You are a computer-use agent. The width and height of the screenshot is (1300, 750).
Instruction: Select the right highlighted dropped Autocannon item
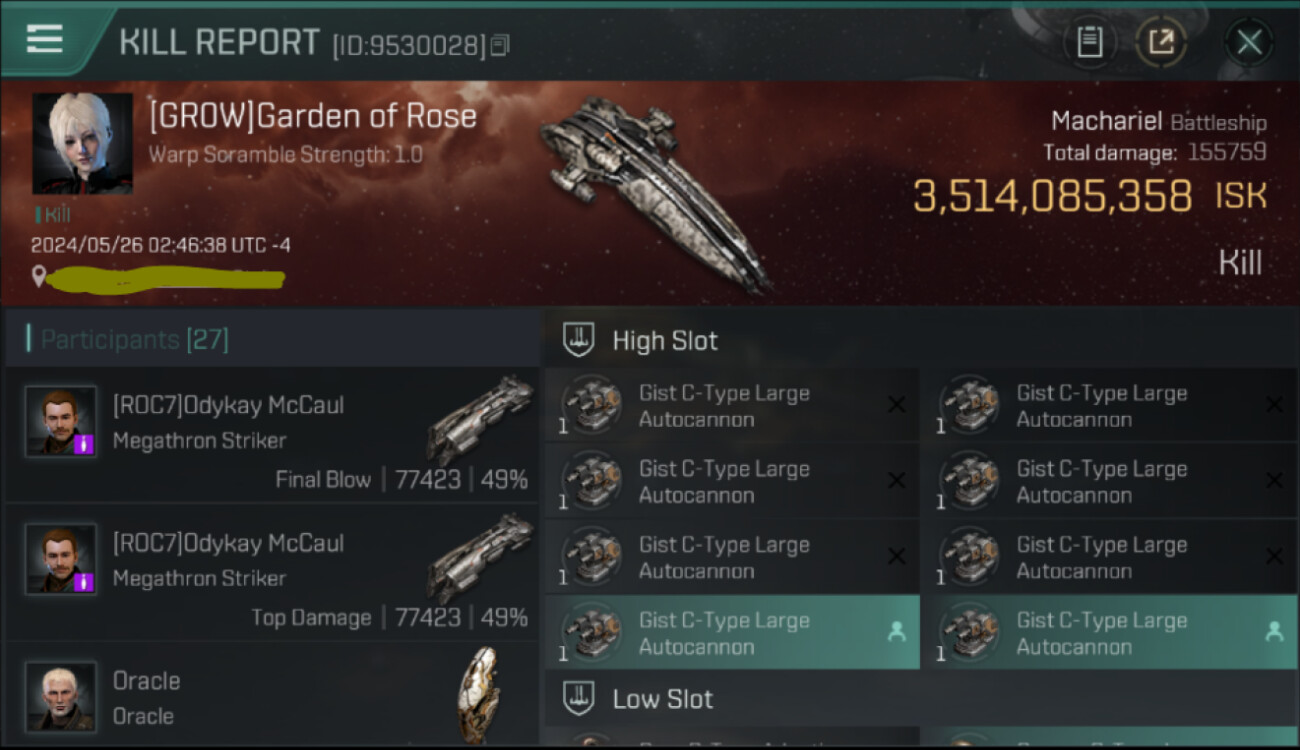(x=1110, y=632)
